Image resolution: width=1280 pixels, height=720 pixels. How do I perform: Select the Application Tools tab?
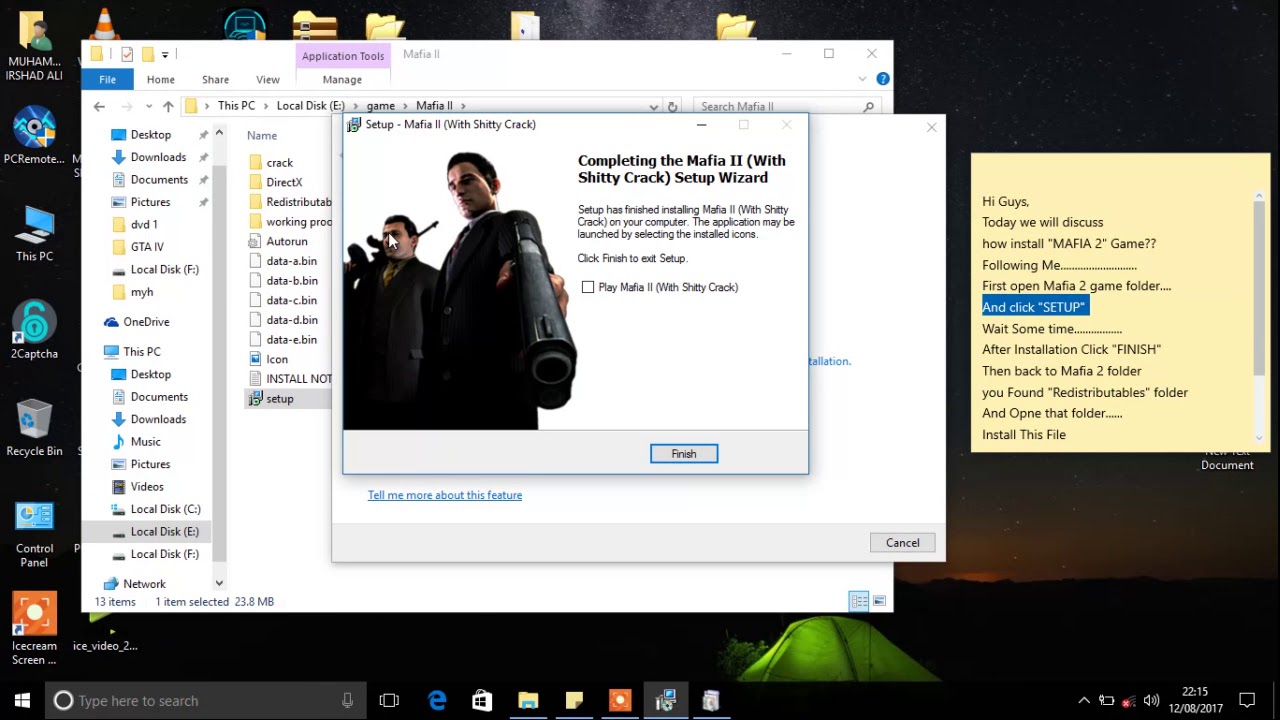pos(343,56)
